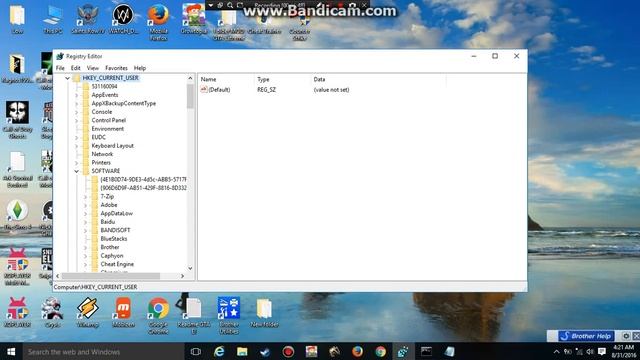Click the tree pane scroll-up arrow
The height and width of the screenshot is (360, 640).
pyautogui.click(x=190, y=78)
